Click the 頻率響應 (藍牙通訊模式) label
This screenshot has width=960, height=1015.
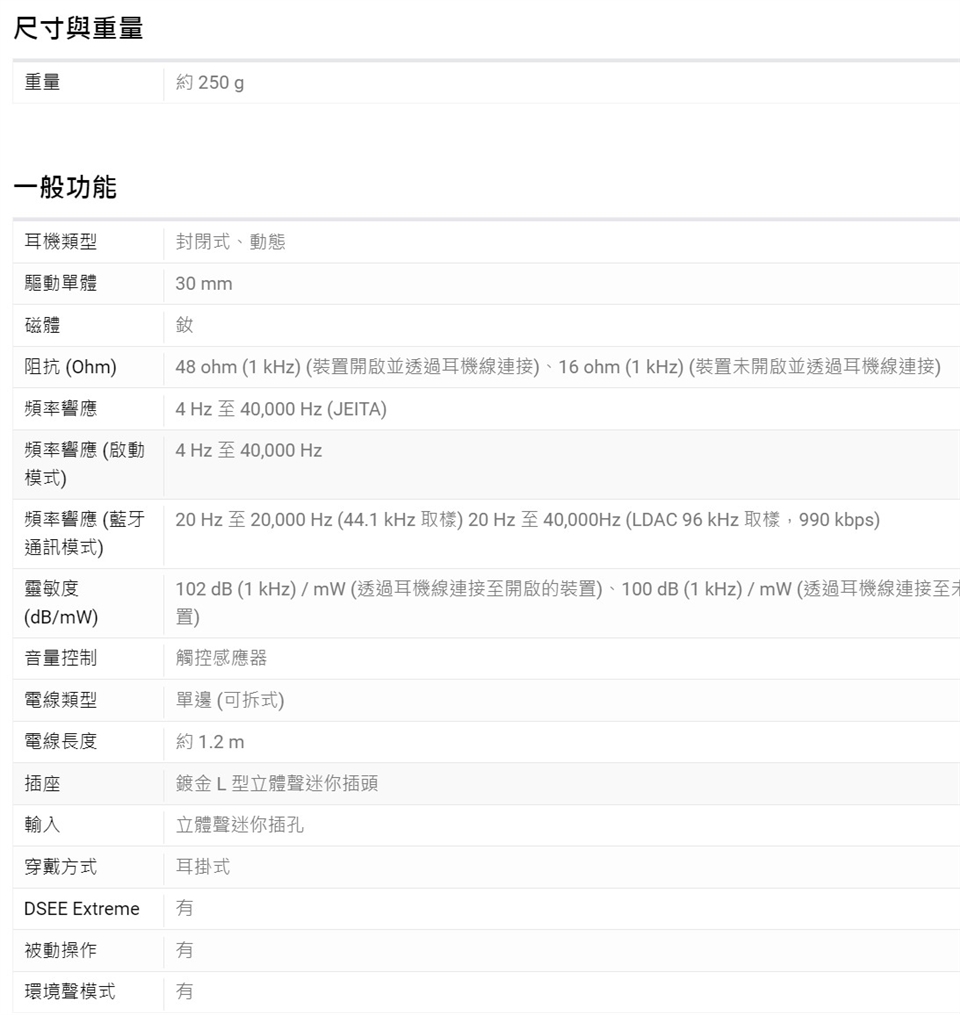(84, 533)
